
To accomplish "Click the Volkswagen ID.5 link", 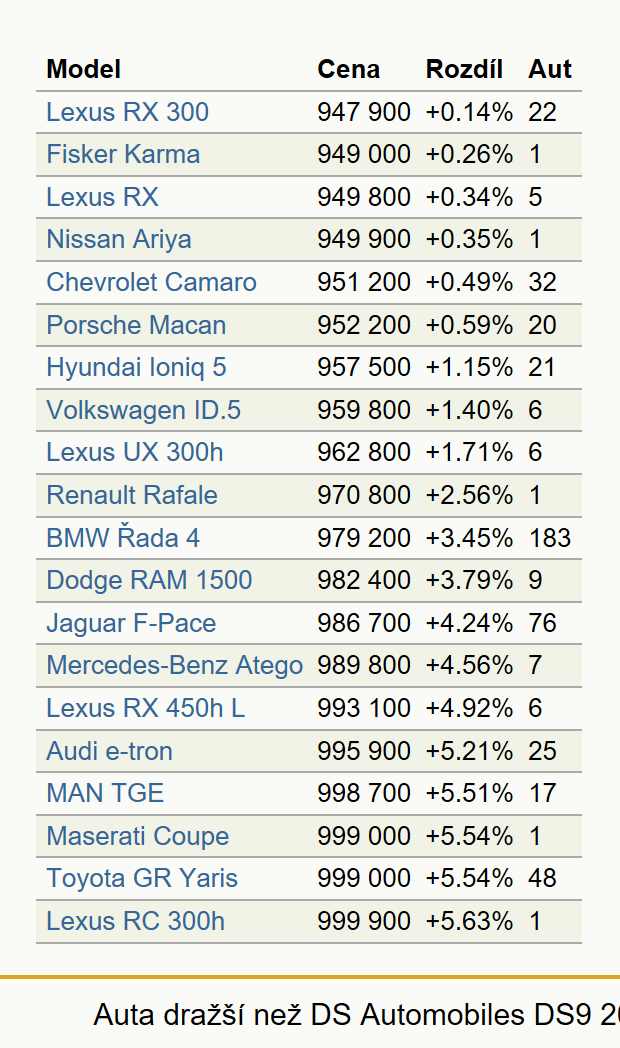I will 144,410.
